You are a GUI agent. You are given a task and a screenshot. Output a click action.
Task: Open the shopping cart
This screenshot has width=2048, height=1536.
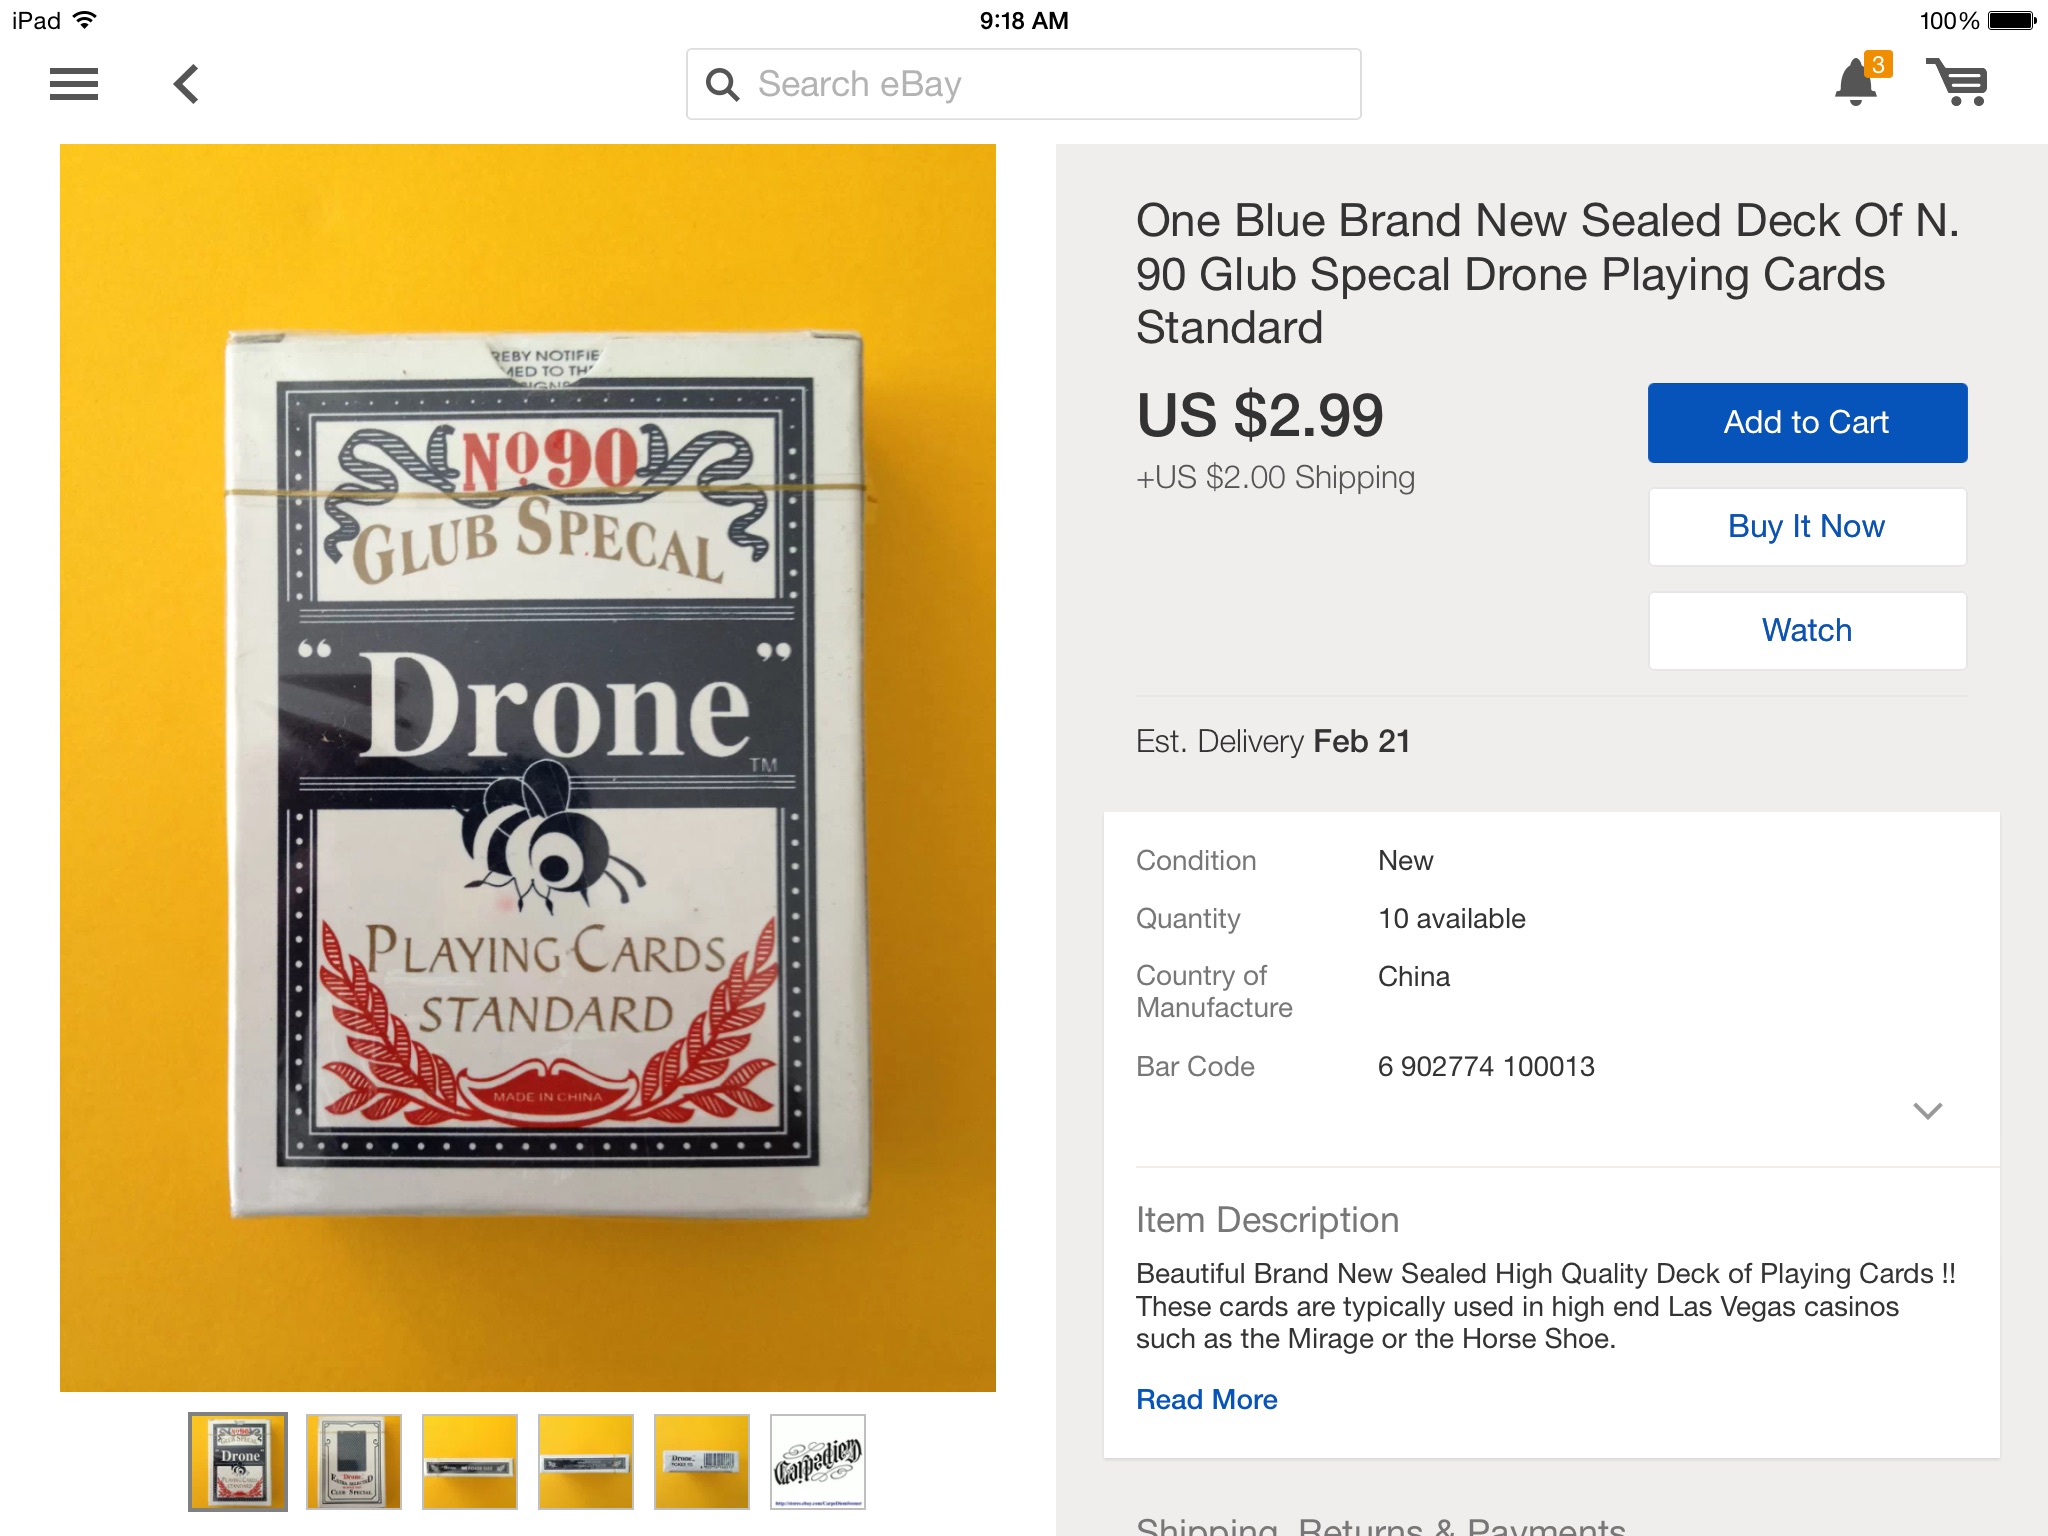(x=1957, y=82)
